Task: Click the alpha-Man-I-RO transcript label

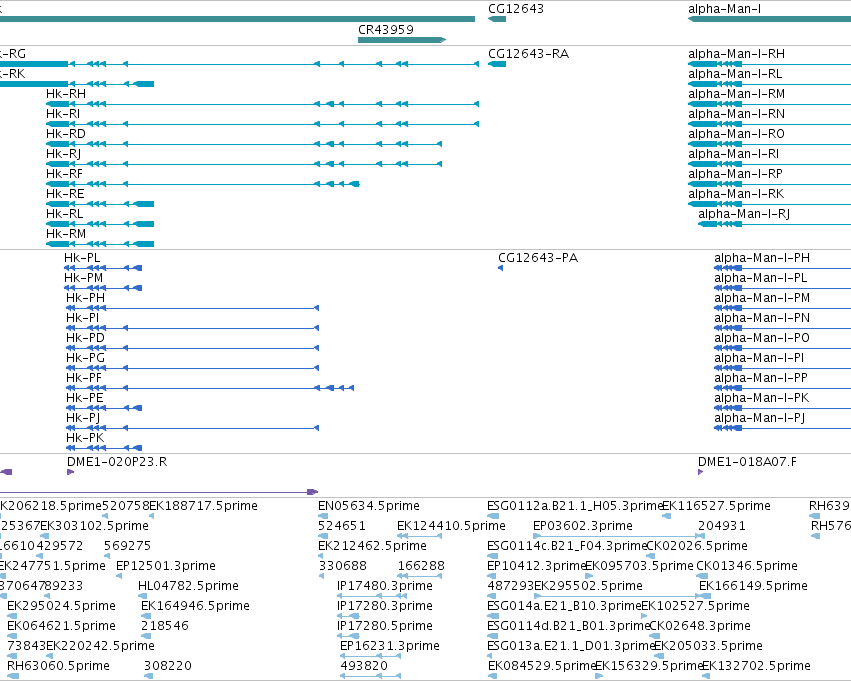Action: (x=736, y=134)
